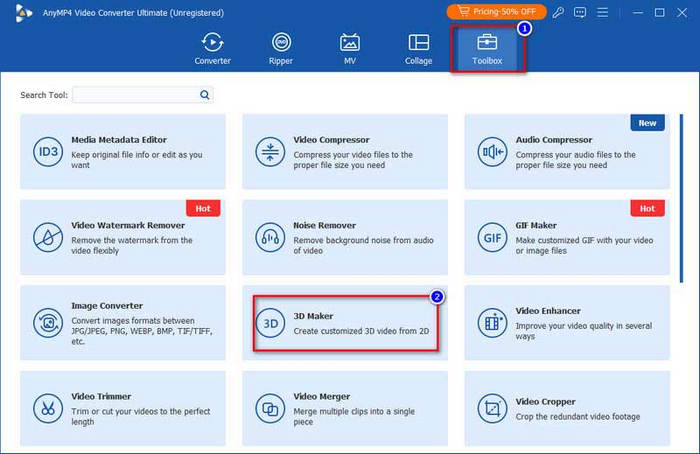Open the Video Watermark Remover title
700x454 pixels.
(x=128, y=225)
